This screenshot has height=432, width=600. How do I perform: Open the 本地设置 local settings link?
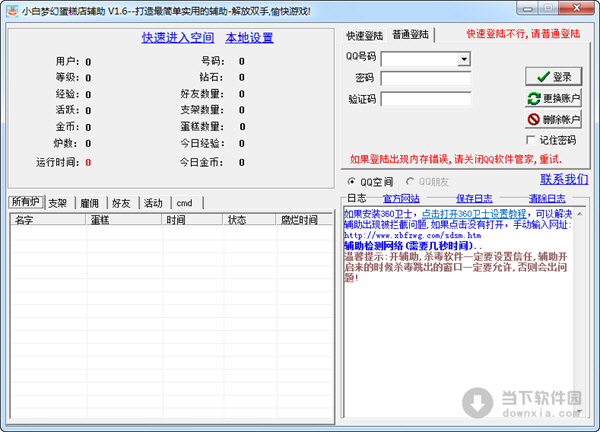click(x=249, y=37)
